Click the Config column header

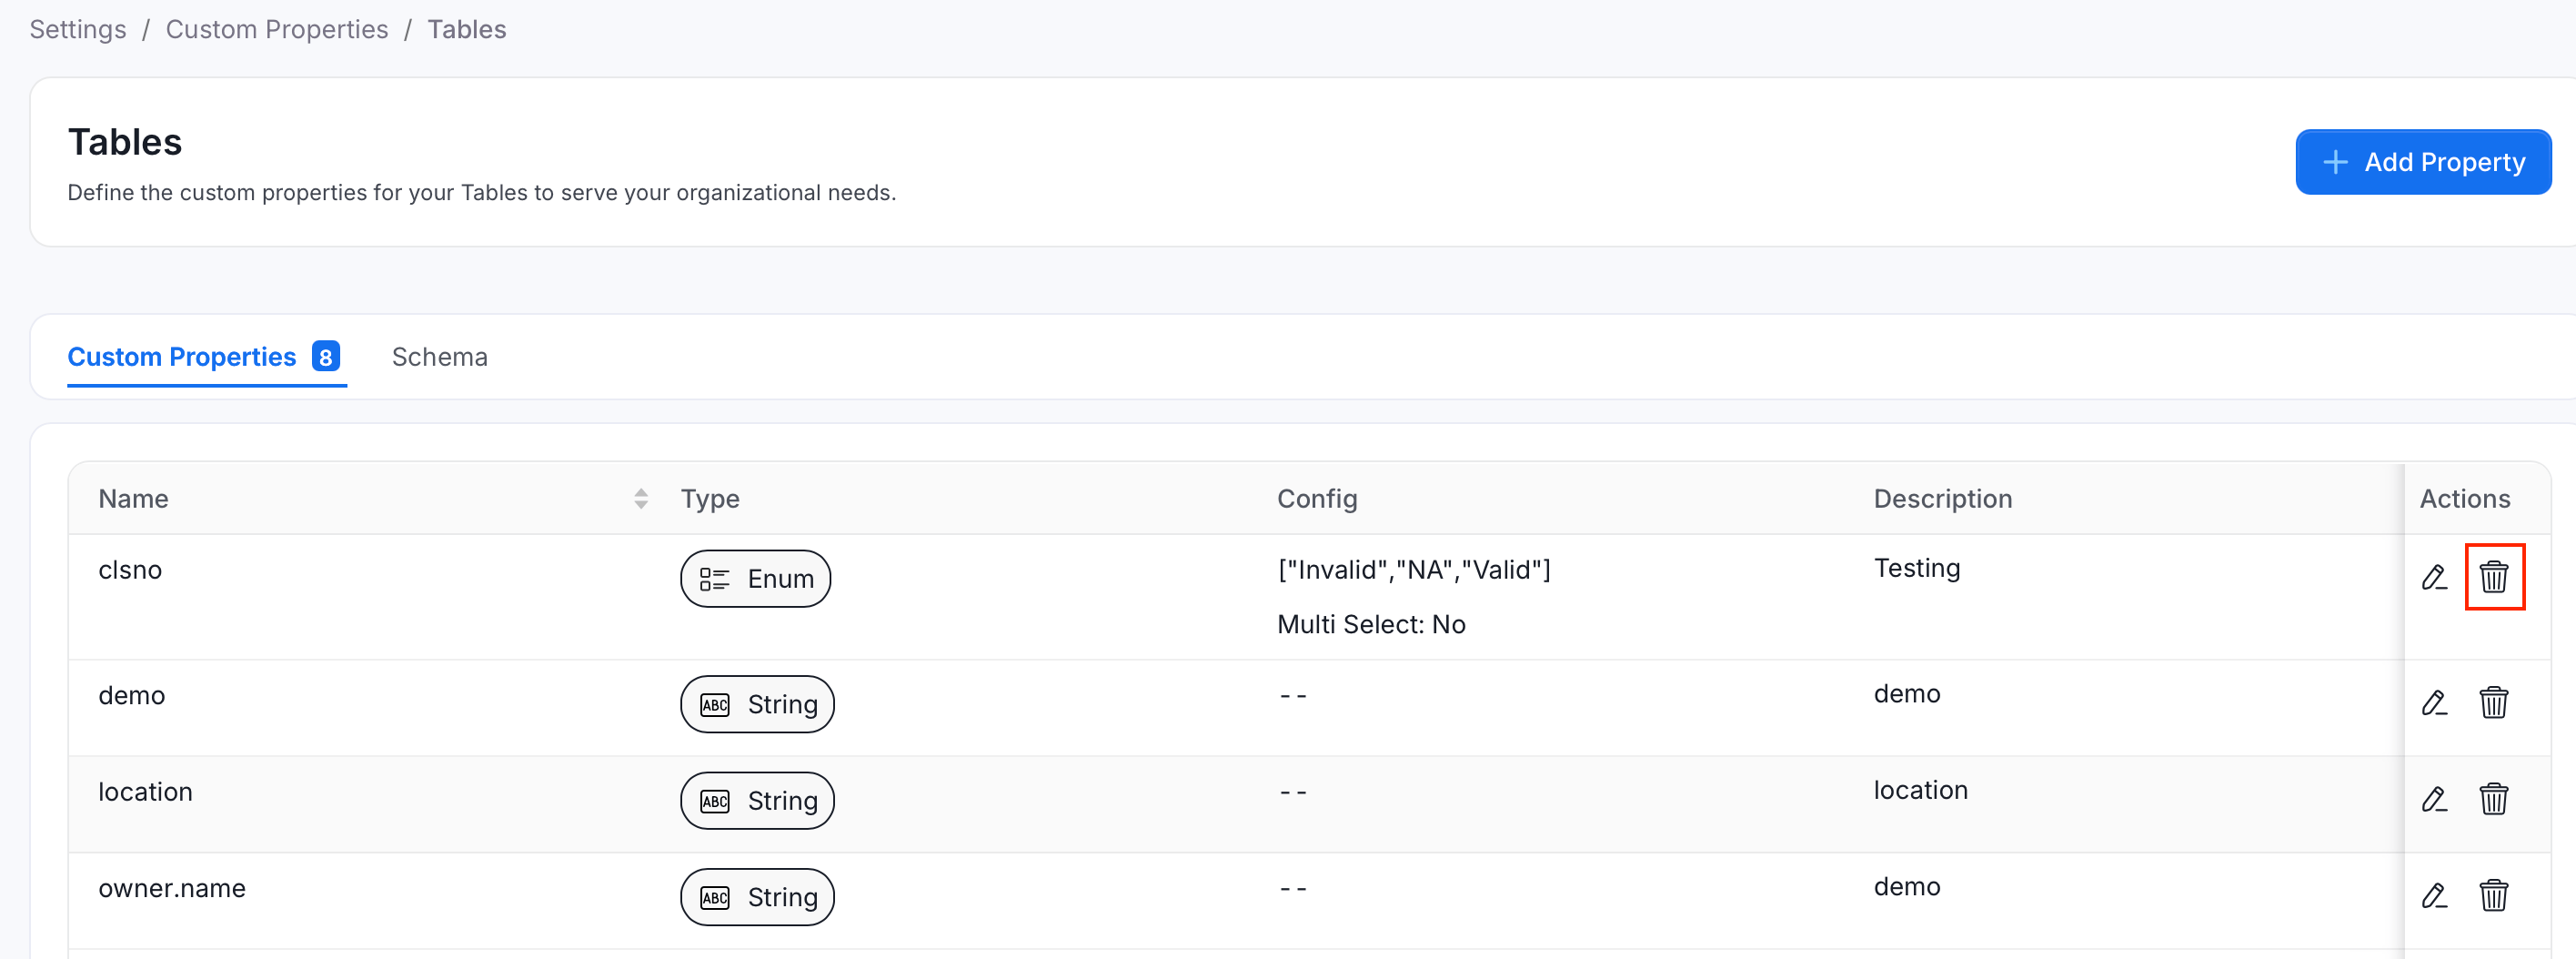pyautogui.click(x=1317, y=499)
